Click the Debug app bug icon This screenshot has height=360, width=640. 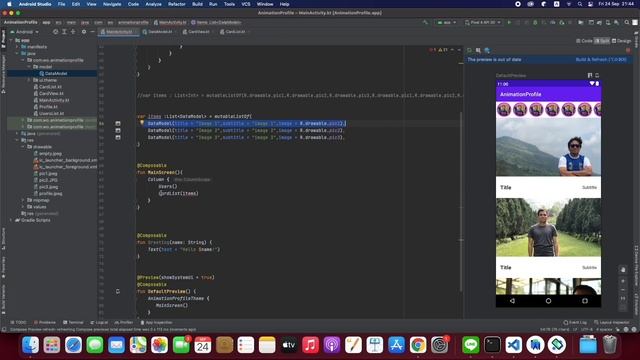[535, 22]
